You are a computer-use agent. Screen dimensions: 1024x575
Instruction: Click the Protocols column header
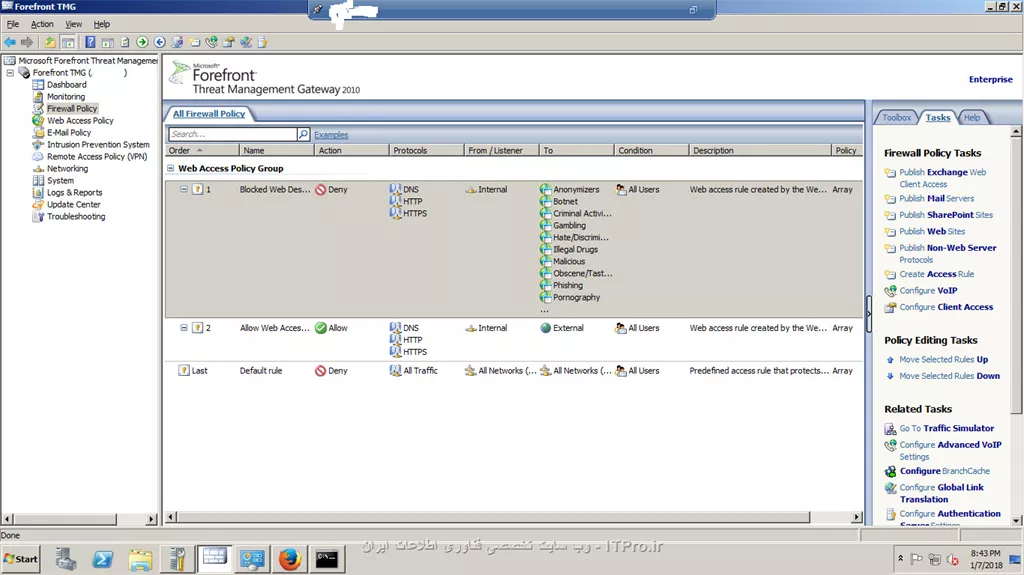point(426,150)
